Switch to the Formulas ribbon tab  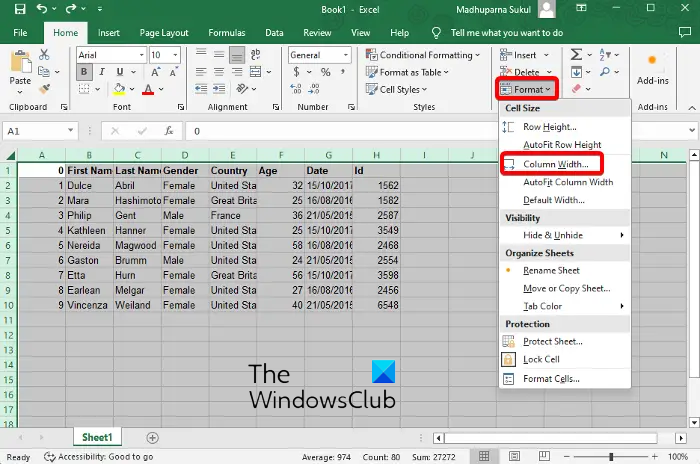point(226,32)
